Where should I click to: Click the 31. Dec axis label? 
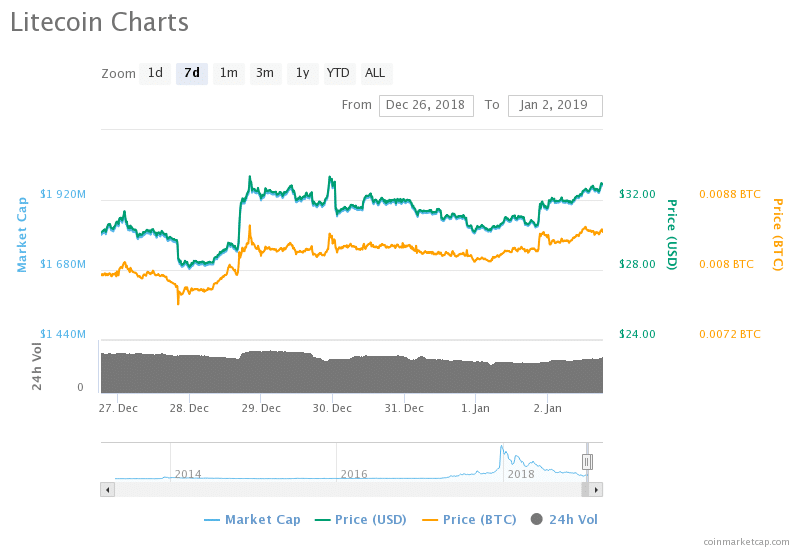tap(404, 408)
